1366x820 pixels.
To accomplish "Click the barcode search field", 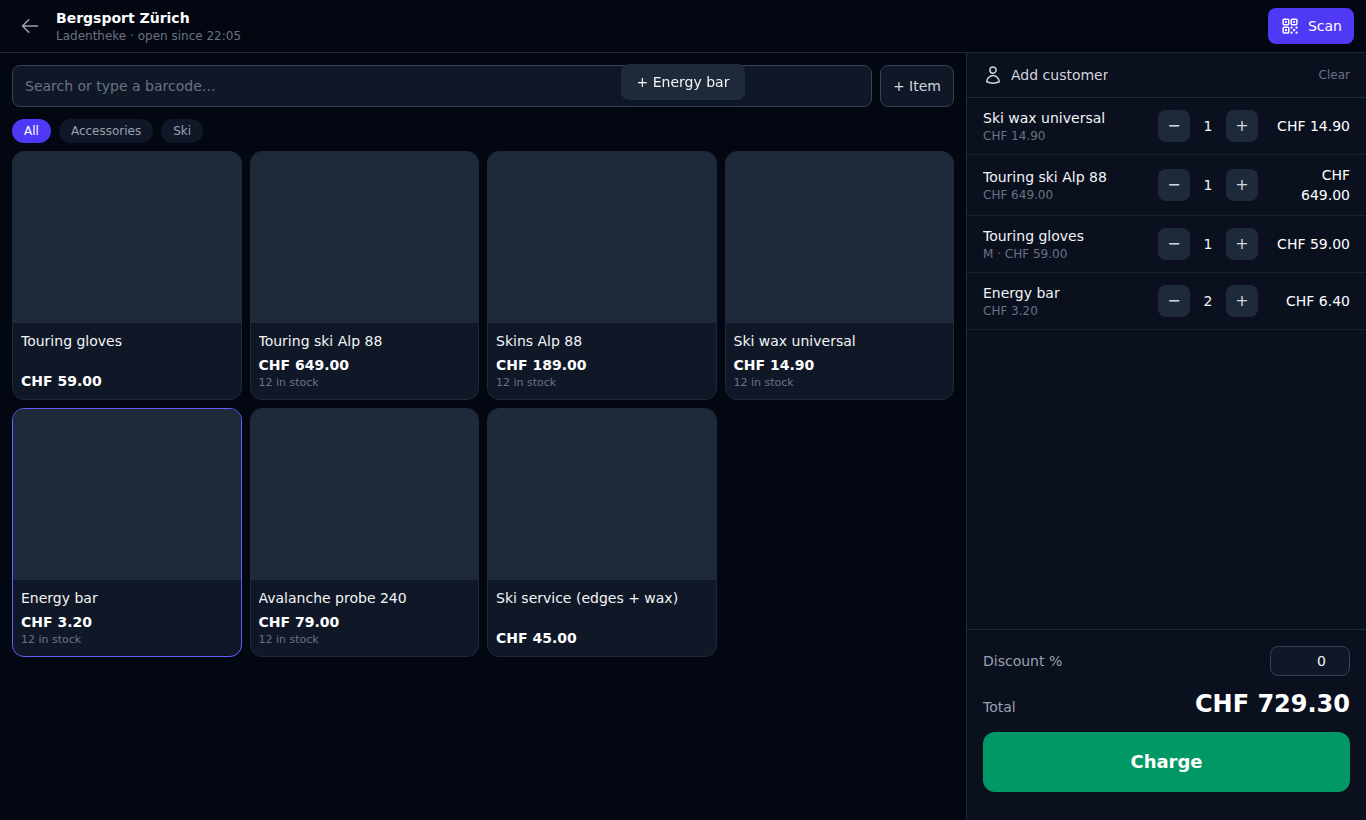I will click(442, 86).
